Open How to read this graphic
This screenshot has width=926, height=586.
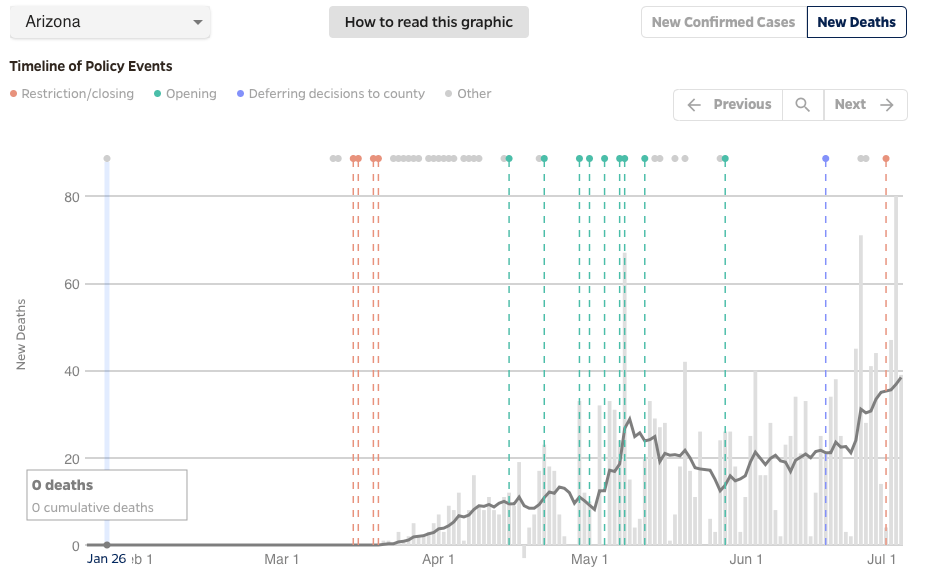coord(428,22)
